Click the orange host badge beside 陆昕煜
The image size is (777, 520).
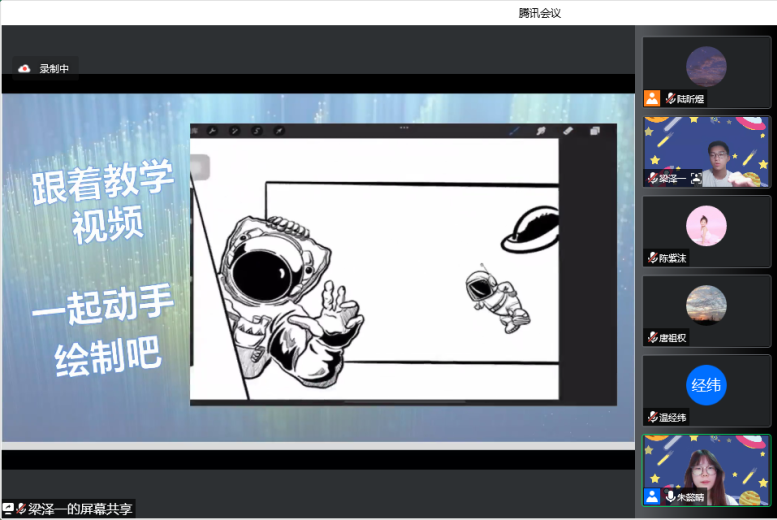tap(652, 98)
